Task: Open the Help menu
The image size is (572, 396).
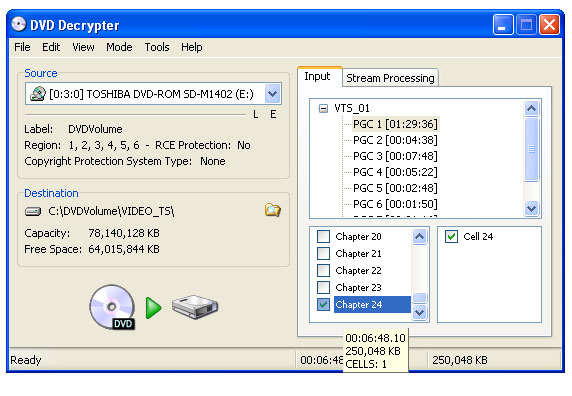Action: pyautogui.click(x=192, y=47)
